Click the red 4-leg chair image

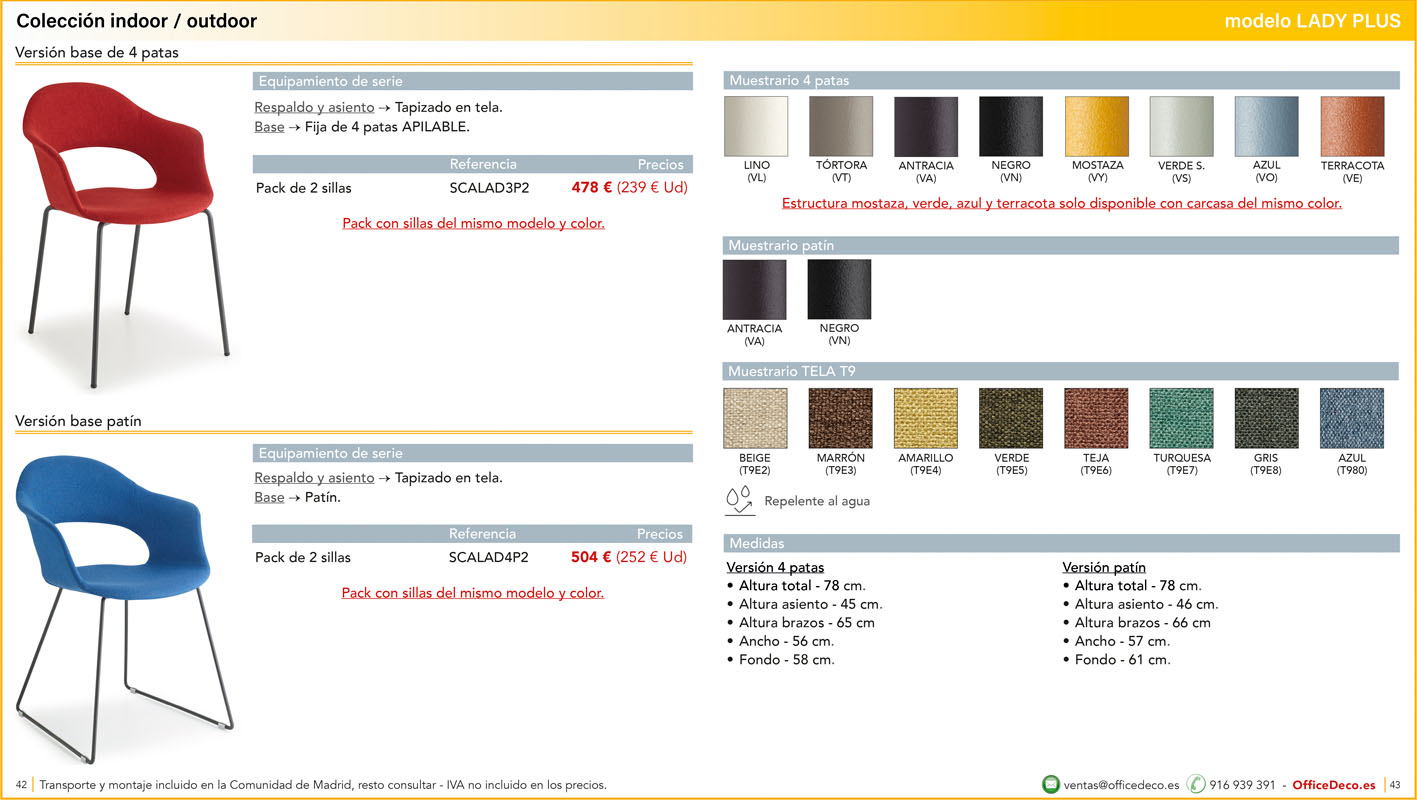tap(126, 230)
